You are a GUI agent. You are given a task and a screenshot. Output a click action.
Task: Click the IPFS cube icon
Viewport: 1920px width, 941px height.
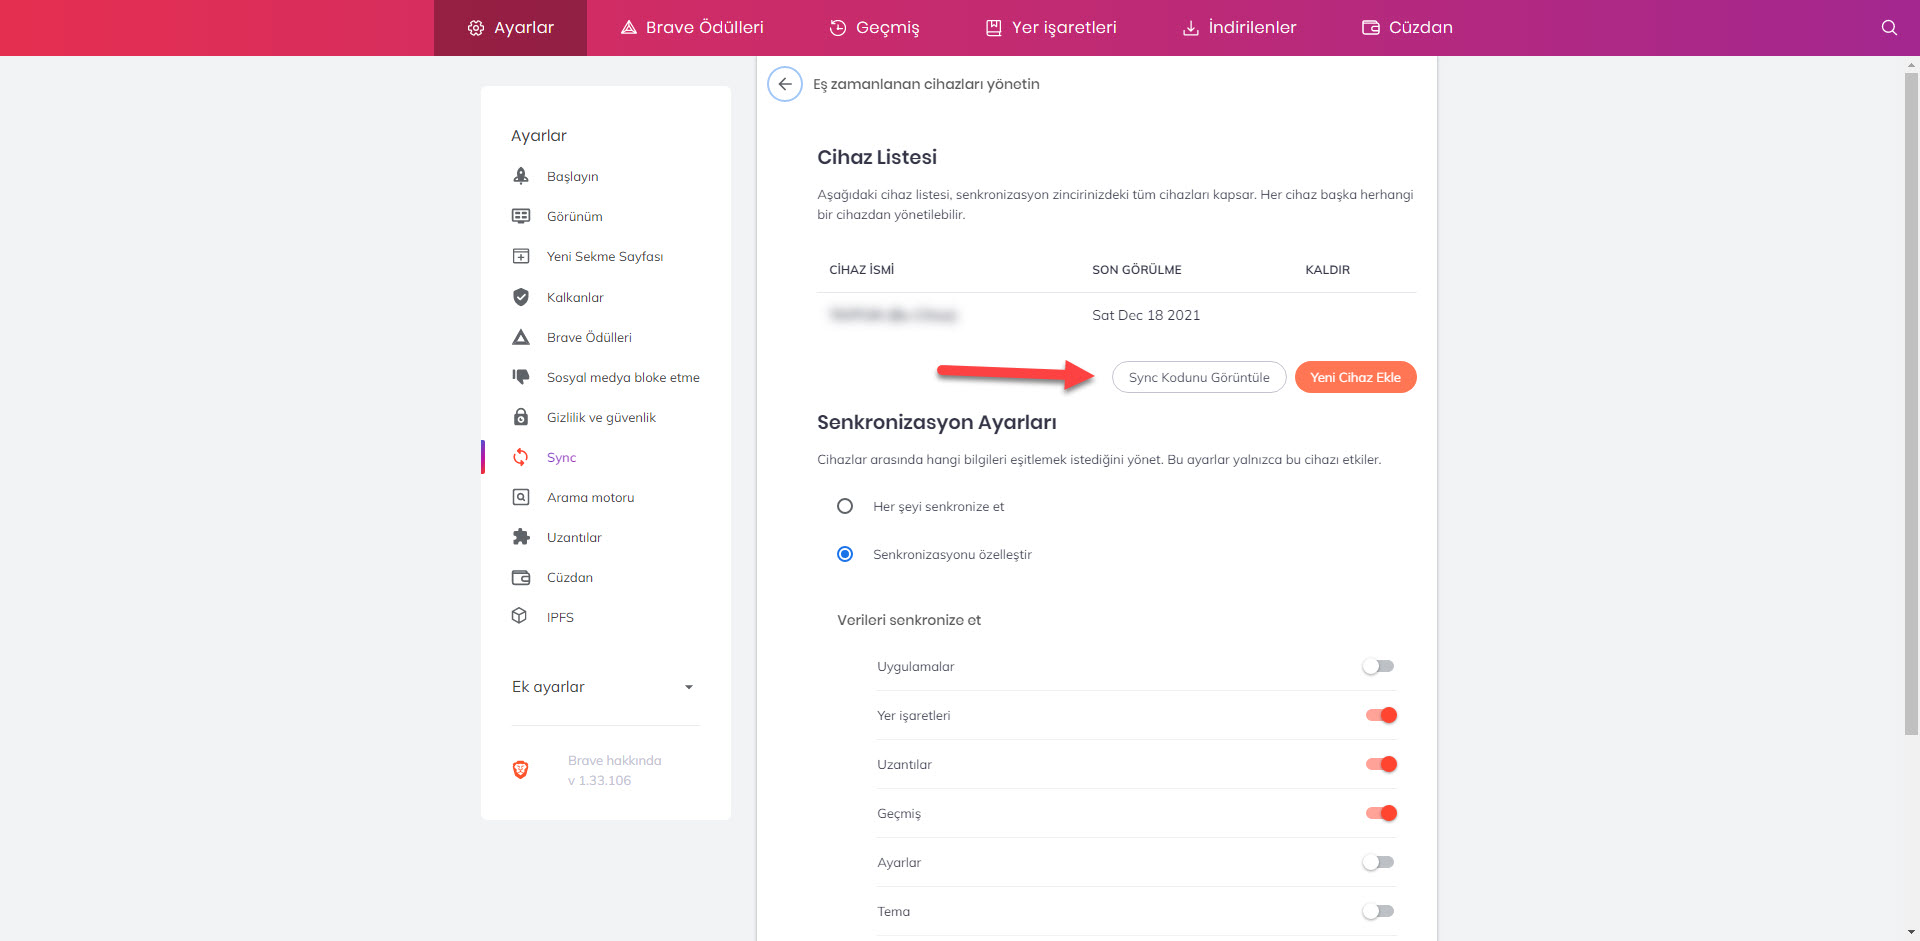pyautogui.click(x=520, y=616)
